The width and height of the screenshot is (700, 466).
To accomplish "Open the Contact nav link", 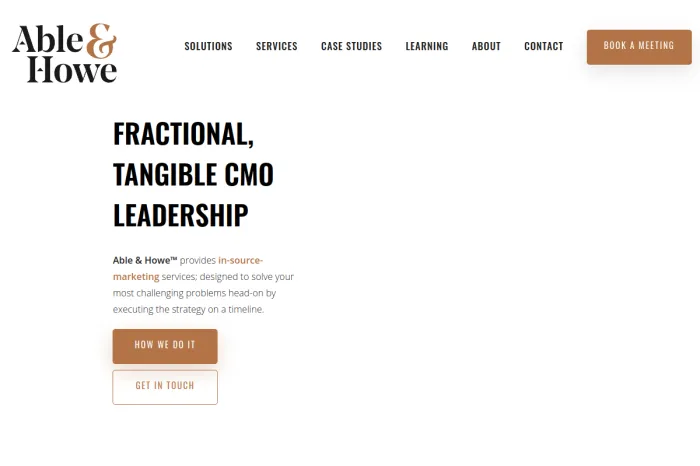I will point(544,46).
